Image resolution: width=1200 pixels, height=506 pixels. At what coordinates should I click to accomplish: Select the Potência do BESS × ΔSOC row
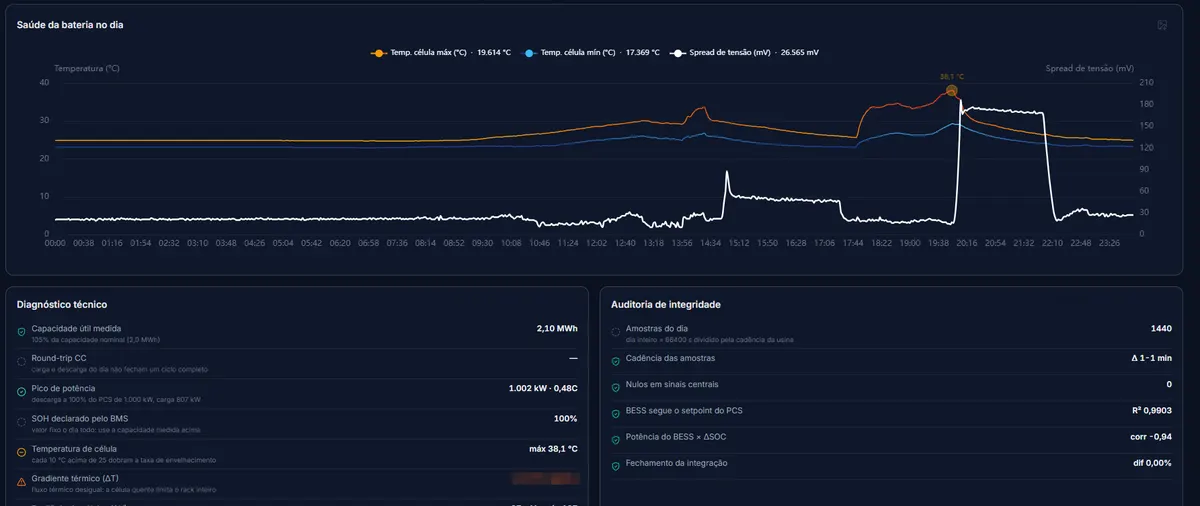[891, 437]
